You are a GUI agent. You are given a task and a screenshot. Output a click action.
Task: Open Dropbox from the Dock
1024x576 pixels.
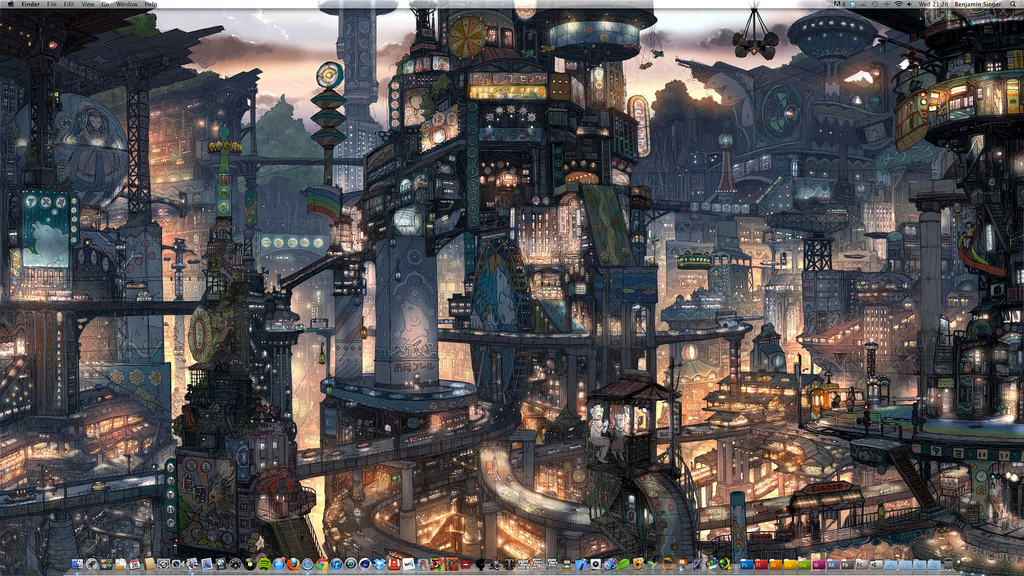(379, 564)
